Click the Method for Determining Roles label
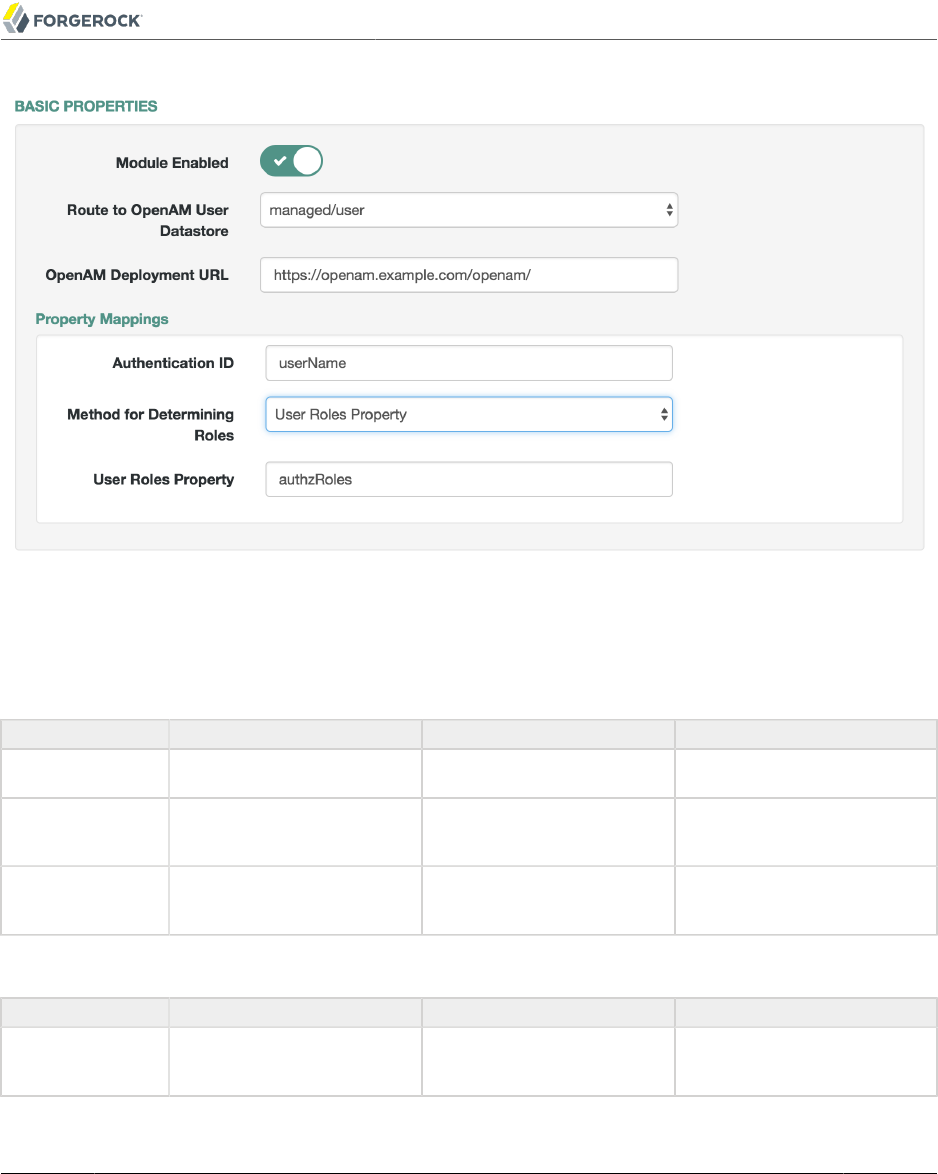 click(150, 424)
